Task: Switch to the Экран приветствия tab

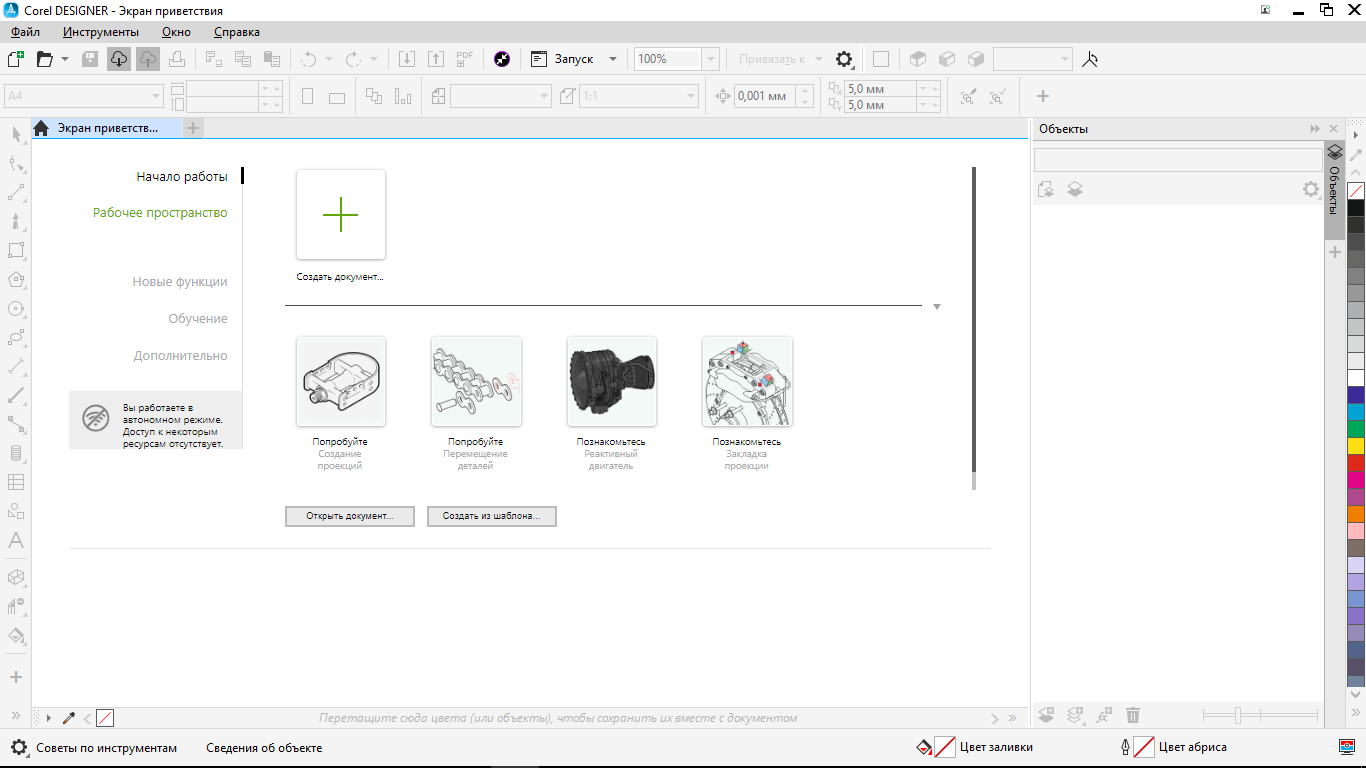Action: (x=107, y=128)
